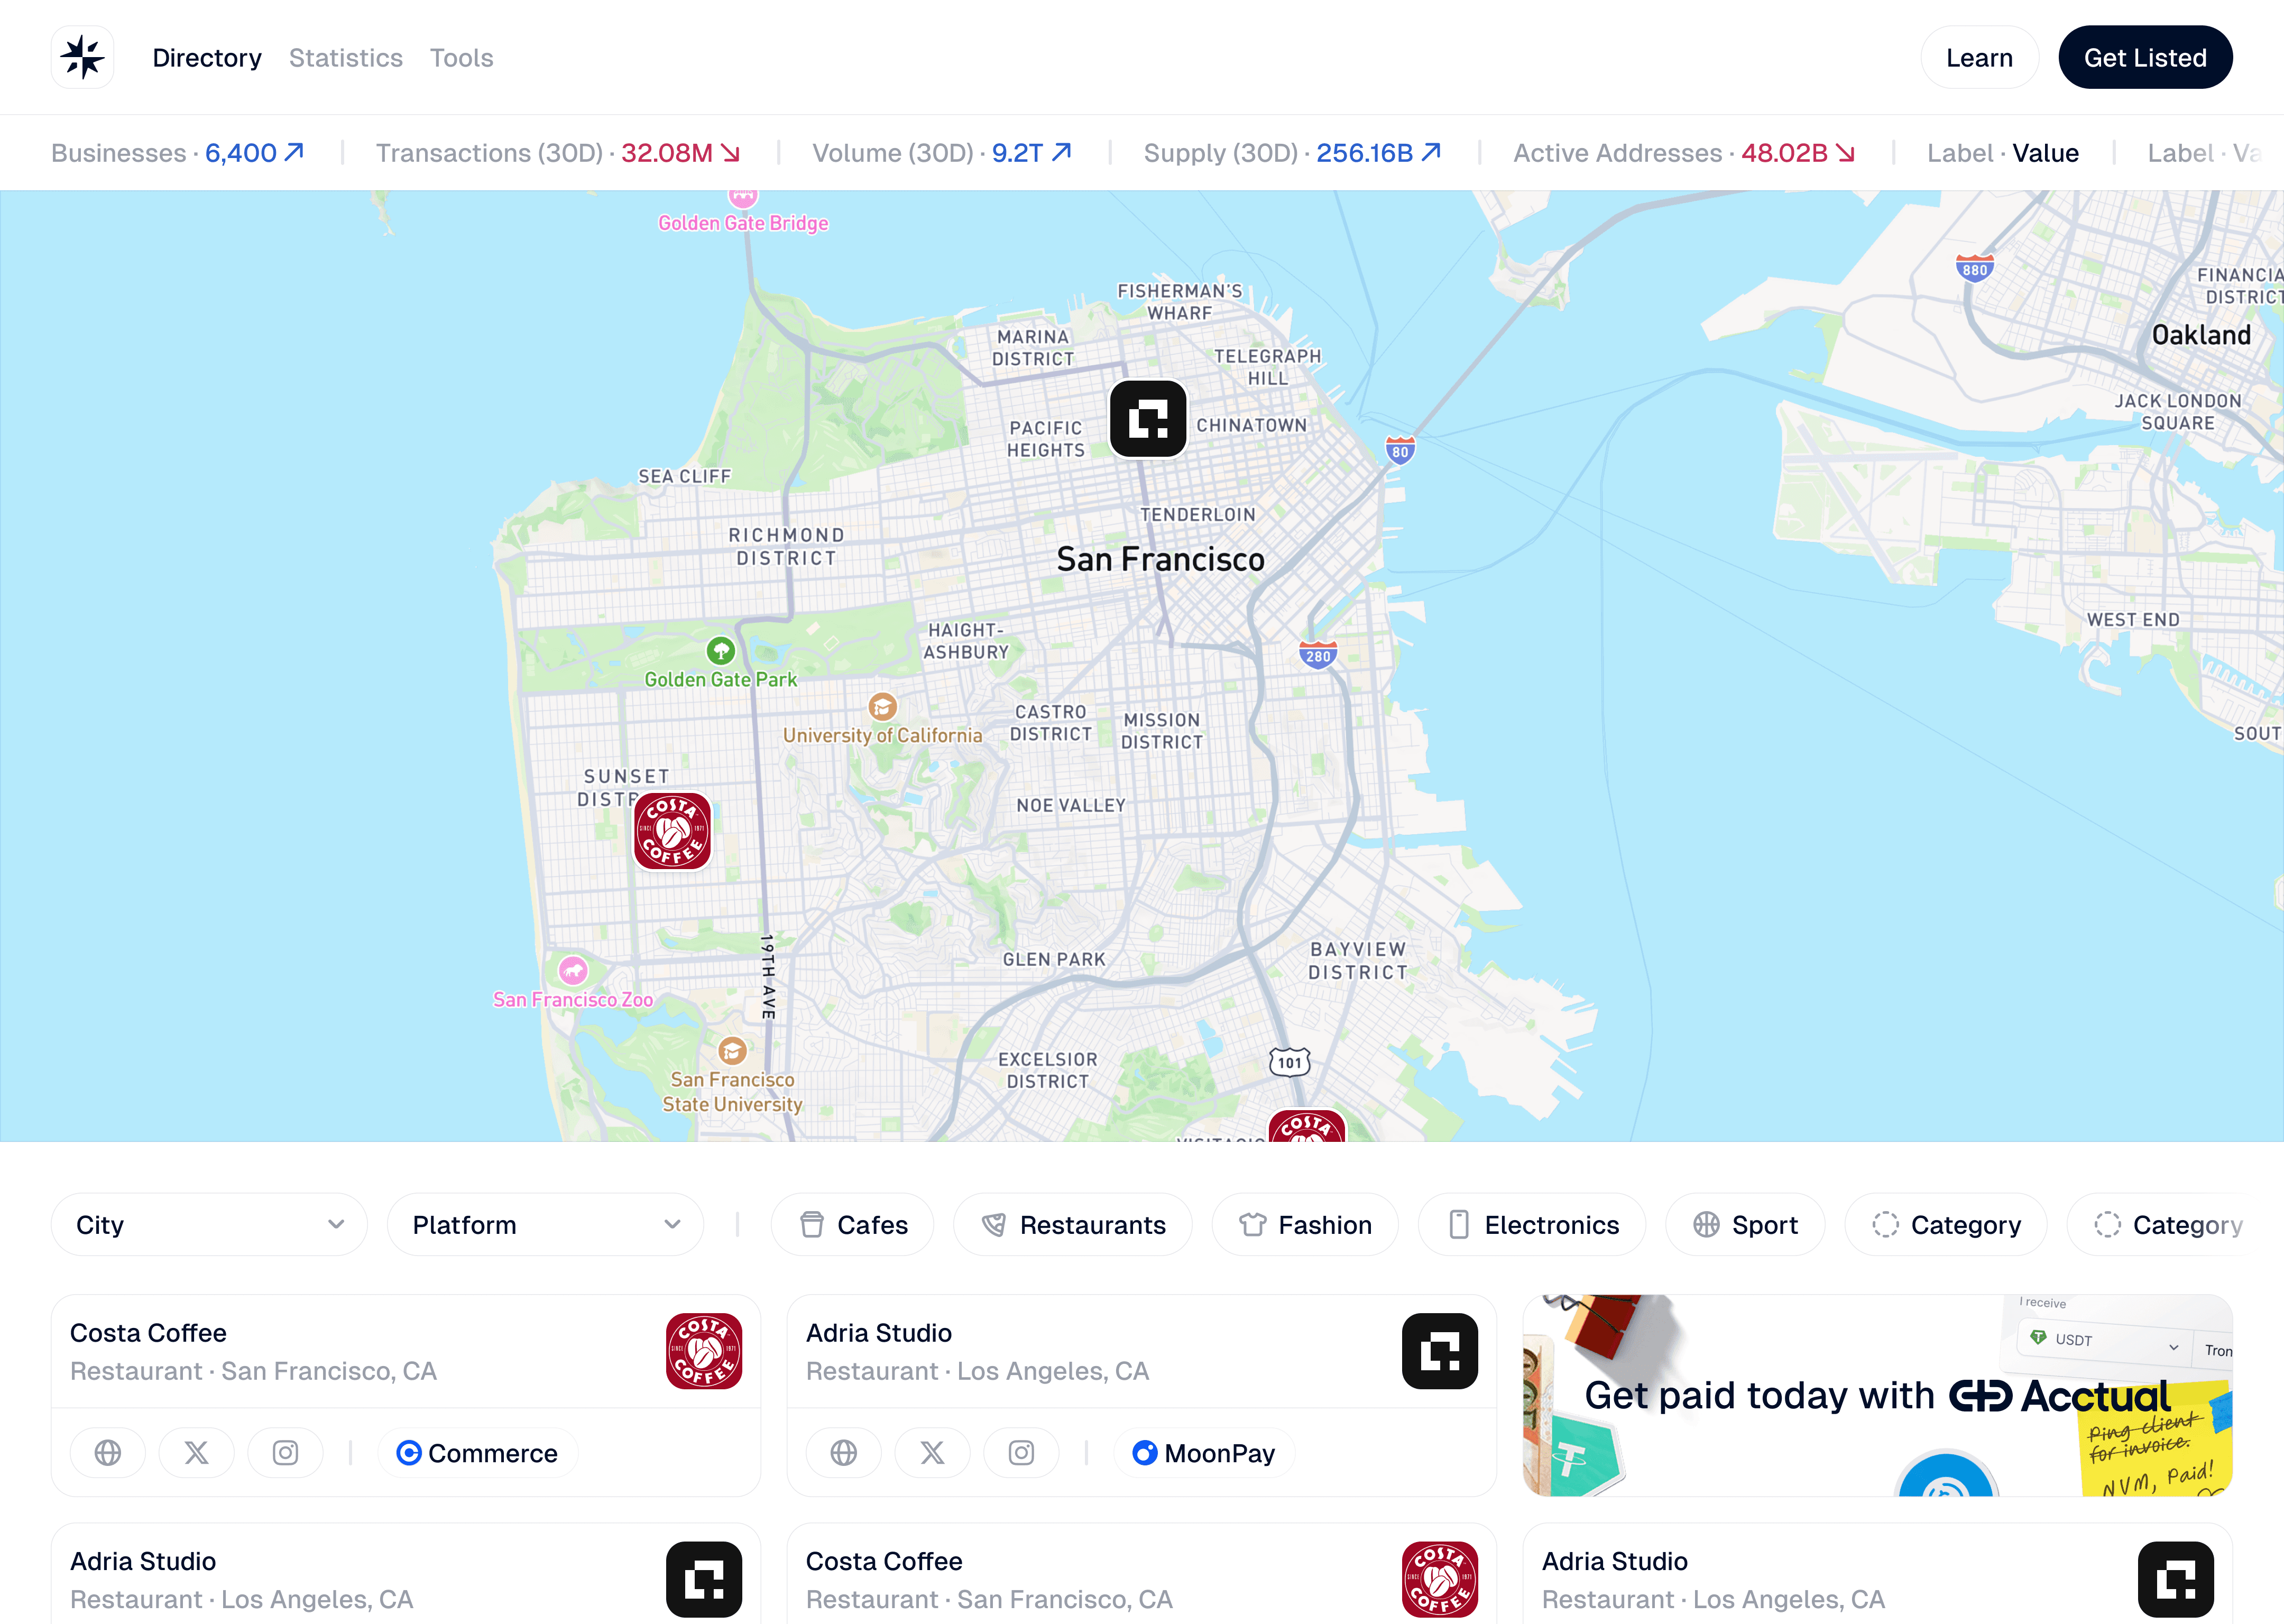Click Adria Studio logo in bottom-right card
This screenshot has height=1624, width=2284.
click(2176, 1579)
